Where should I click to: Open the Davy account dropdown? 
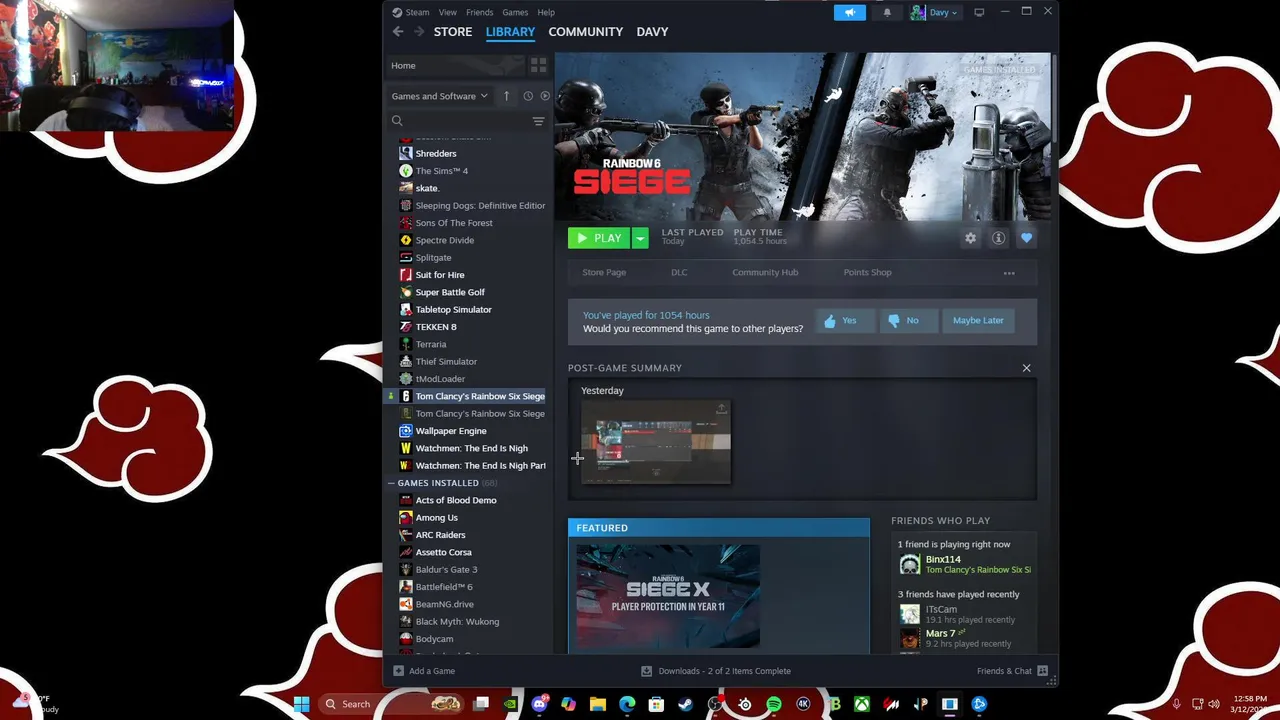(x=935, y=12)
